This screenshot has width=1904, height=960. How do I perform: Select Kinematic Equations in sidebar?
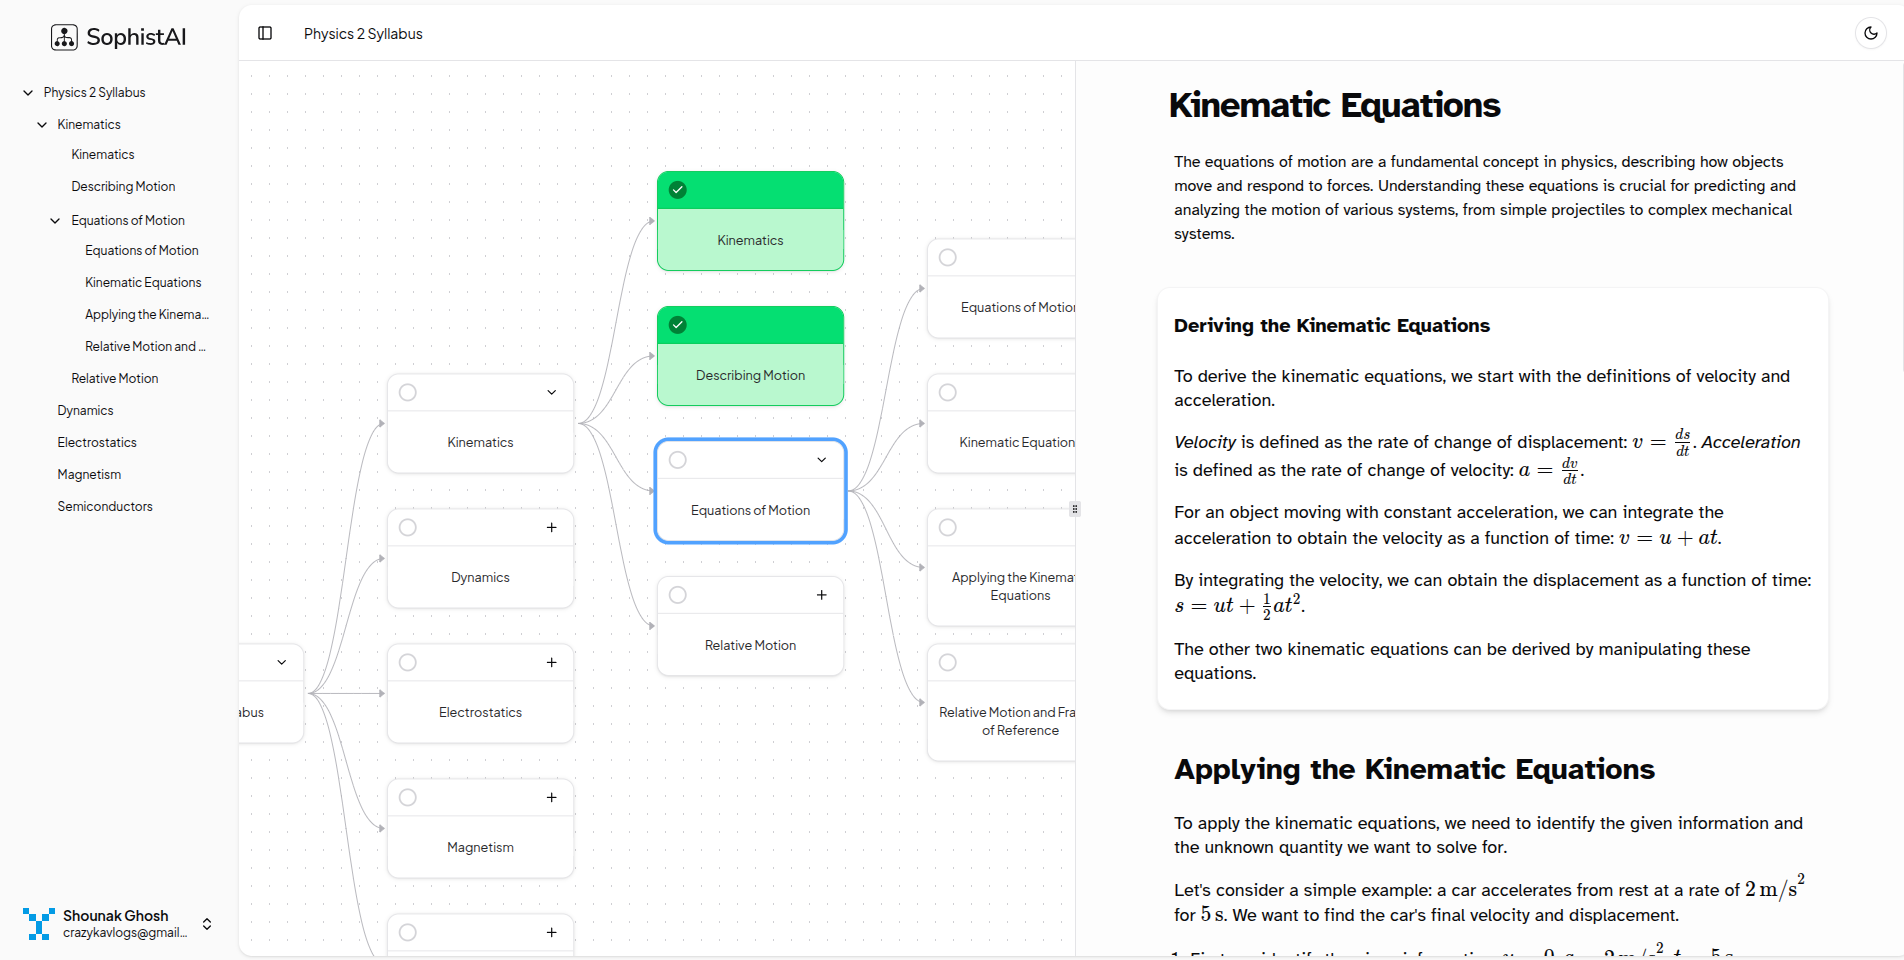coord(143,283)
